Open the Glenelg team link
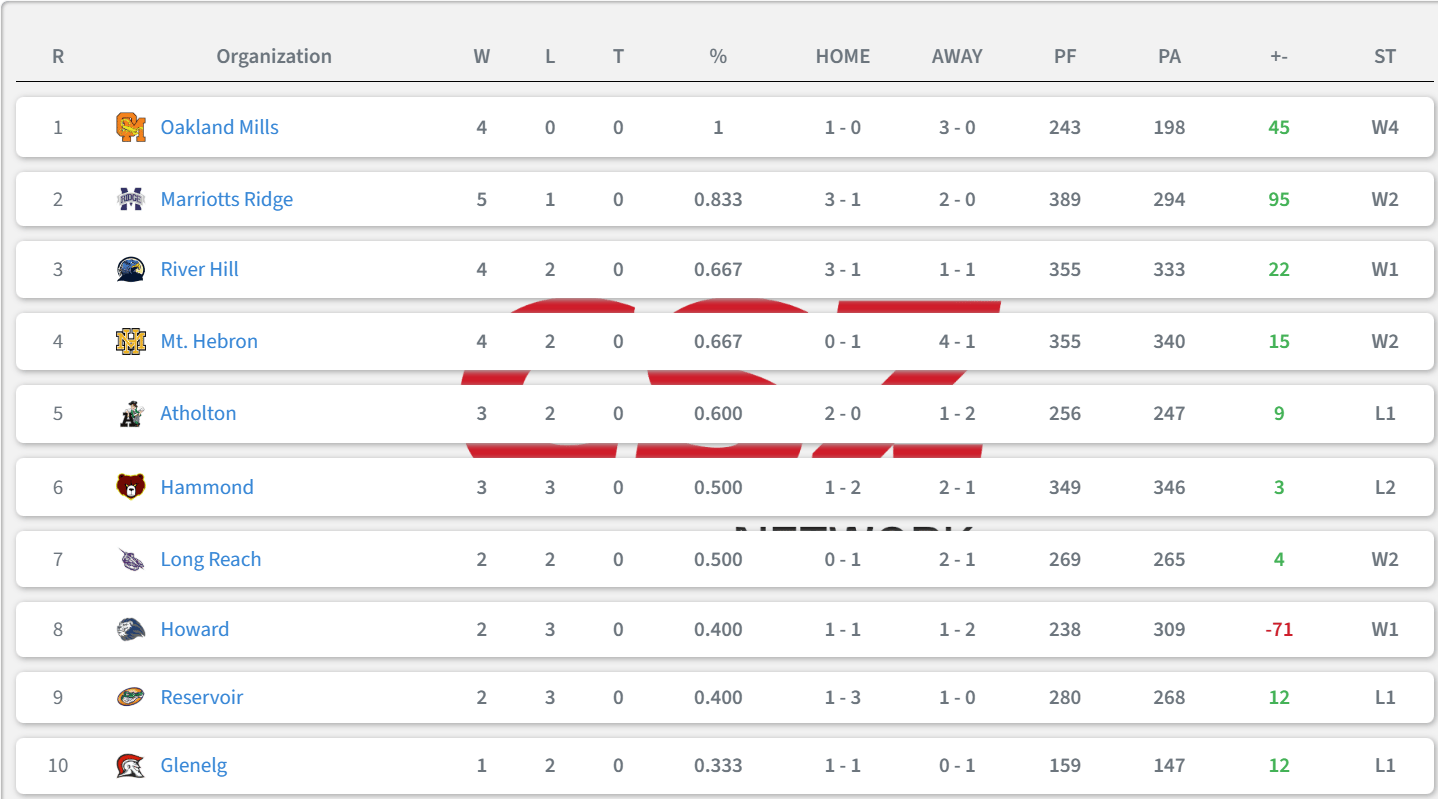This screenshot has height=799, width=1438. click(x=194, y=765)
